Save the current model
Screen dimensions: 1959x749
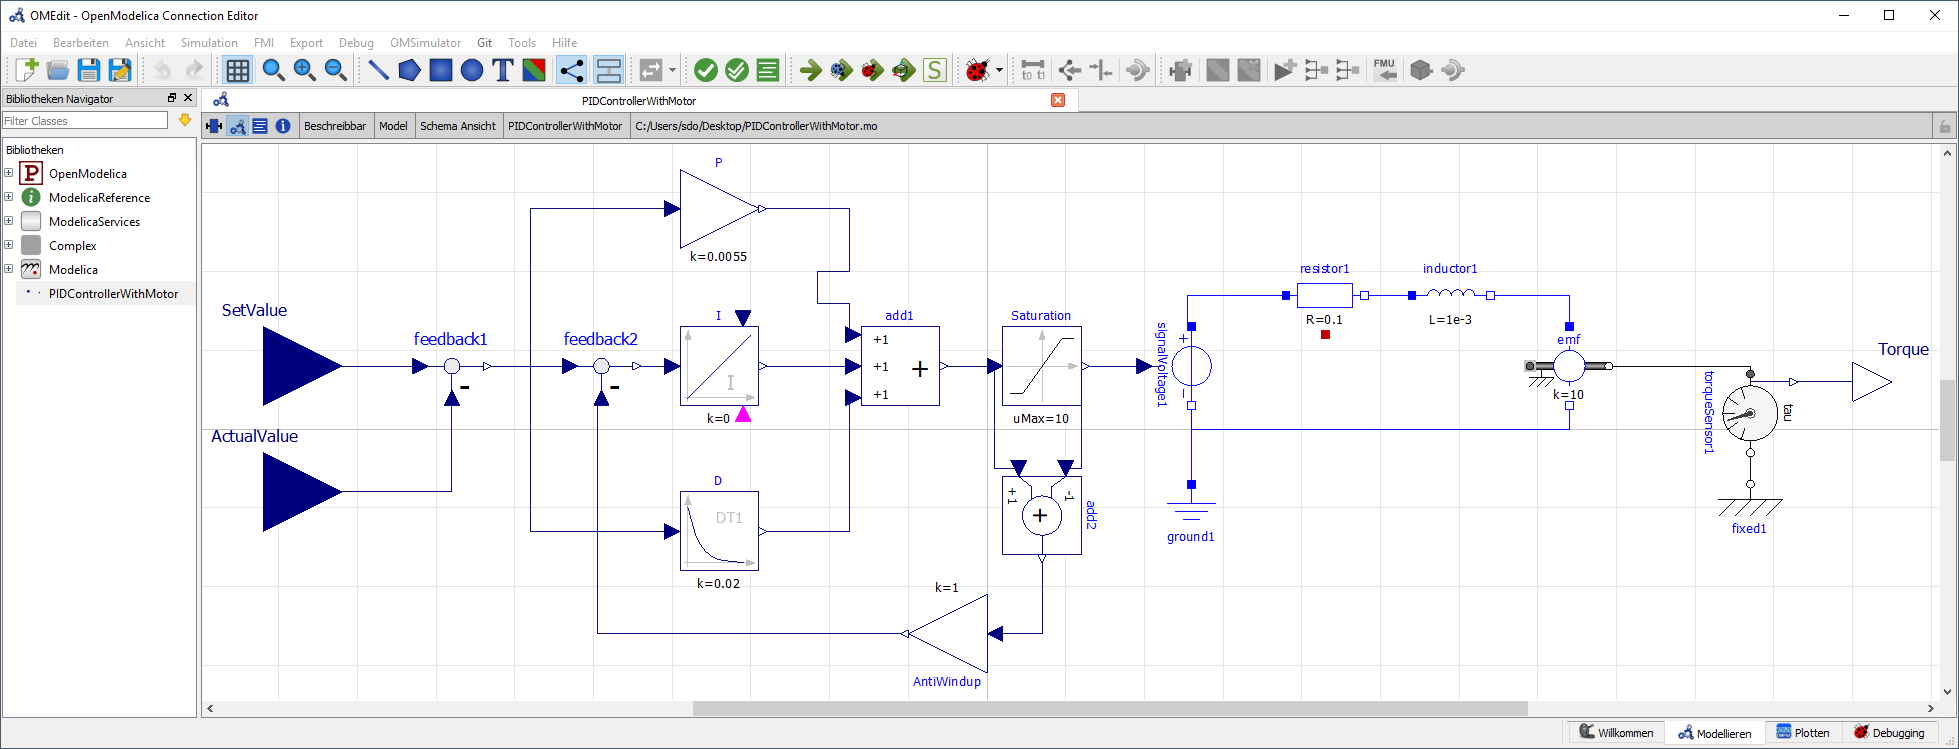click(89, 70)
